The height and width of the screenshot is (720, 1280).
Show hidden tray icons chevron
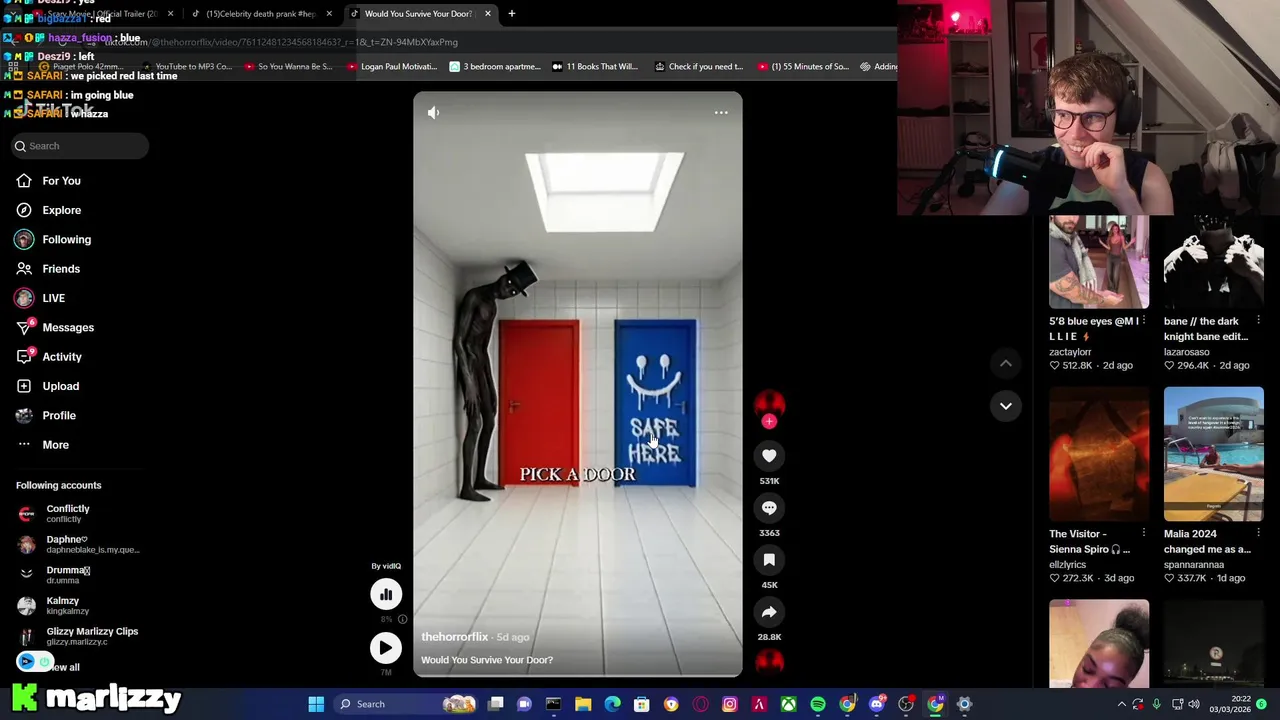(x=1121, y=704)
